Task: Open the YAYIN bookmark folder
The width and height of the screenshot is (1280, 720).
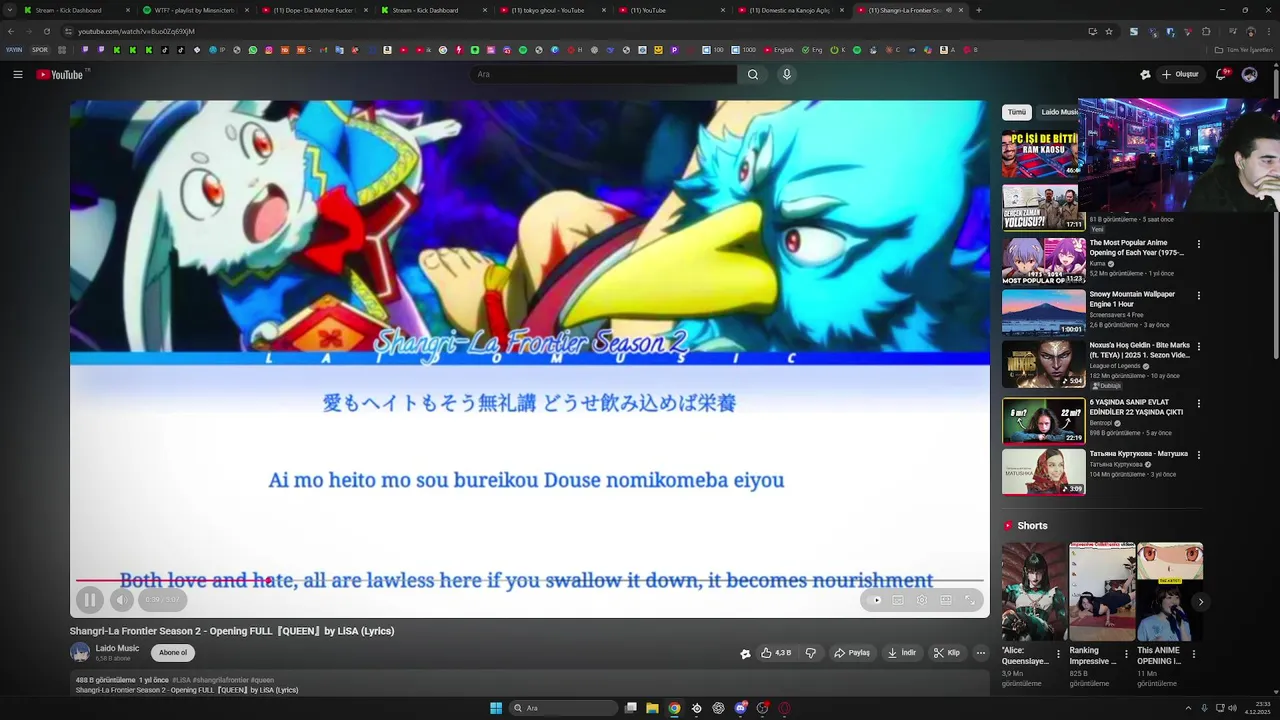Action: point(14,49)
